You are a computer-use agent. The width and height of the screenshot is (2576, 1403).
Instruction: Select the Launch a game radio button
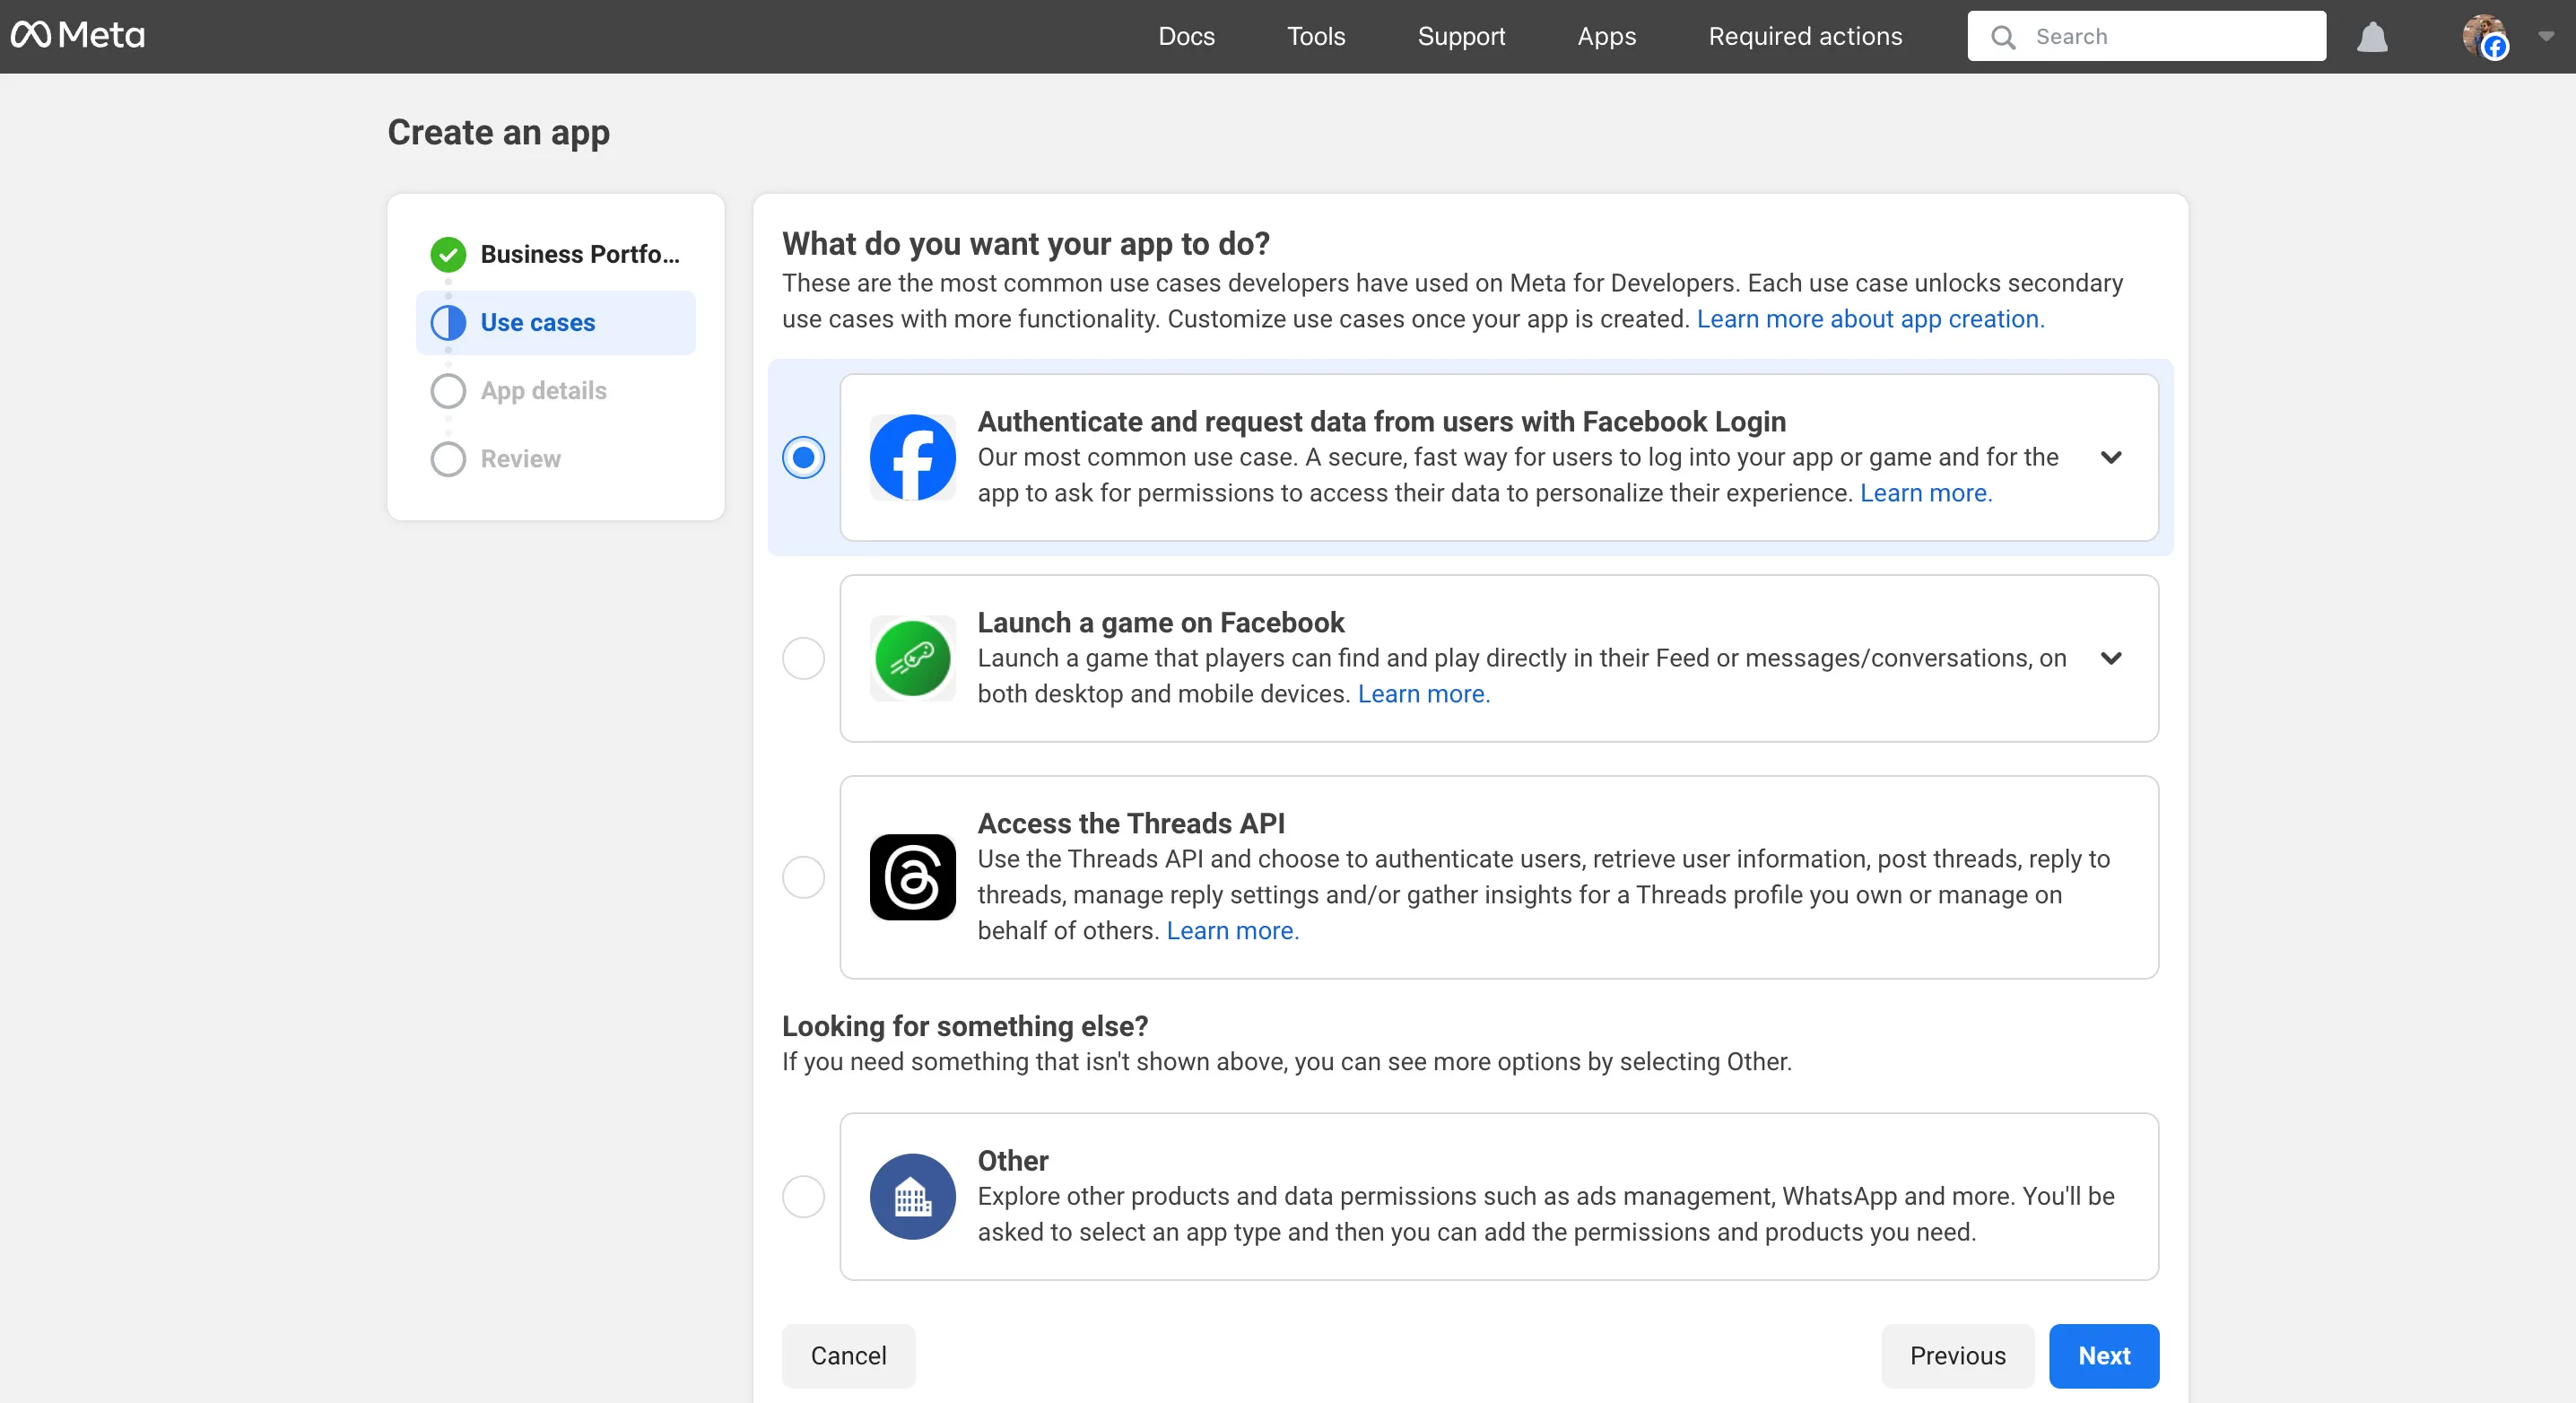803,658
